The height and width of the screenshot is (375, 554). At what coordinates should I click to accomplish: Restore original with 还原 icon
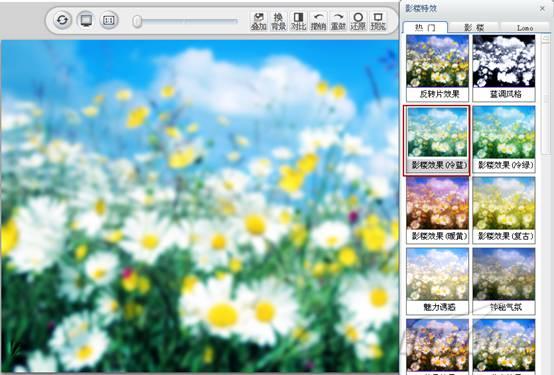(358, 21)
